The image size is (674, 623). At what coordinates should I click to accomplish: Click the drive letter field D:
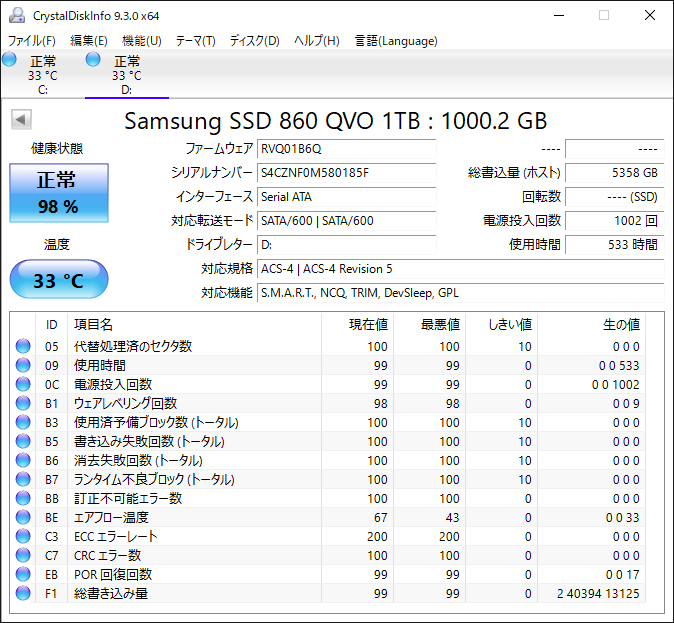346,245
